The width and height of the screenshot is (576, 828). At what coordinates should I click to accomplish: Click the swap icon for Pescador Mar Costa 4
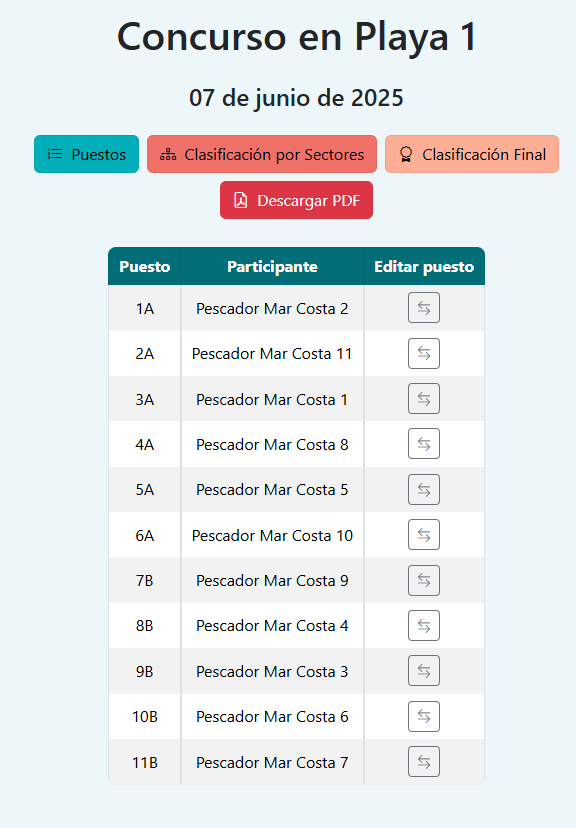click(x=423, y=625)
